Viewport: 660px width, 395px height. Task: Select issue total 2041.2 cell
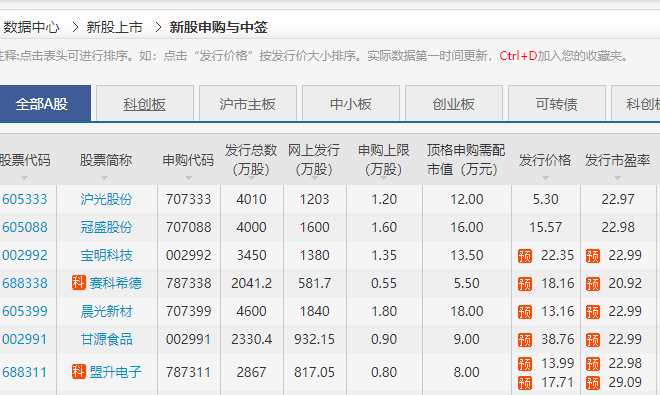pos(251,283)
